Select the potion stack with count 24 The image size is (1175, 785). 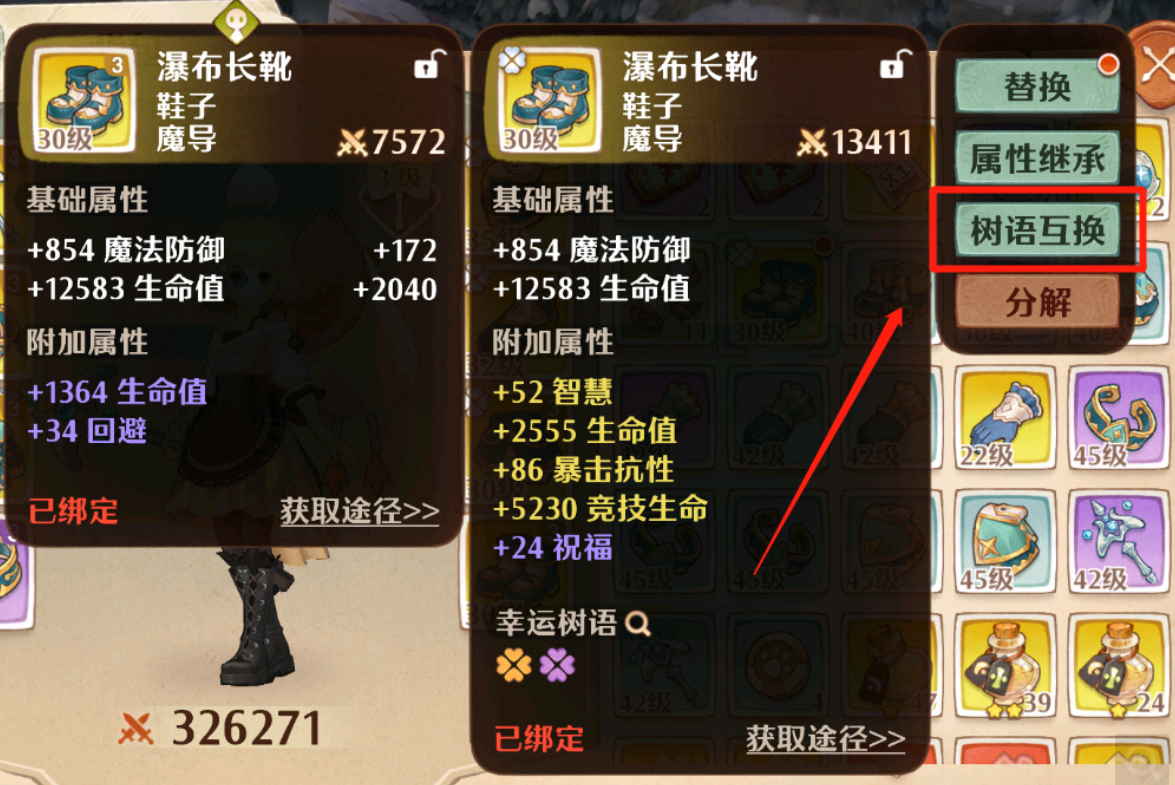point(1118,666)
